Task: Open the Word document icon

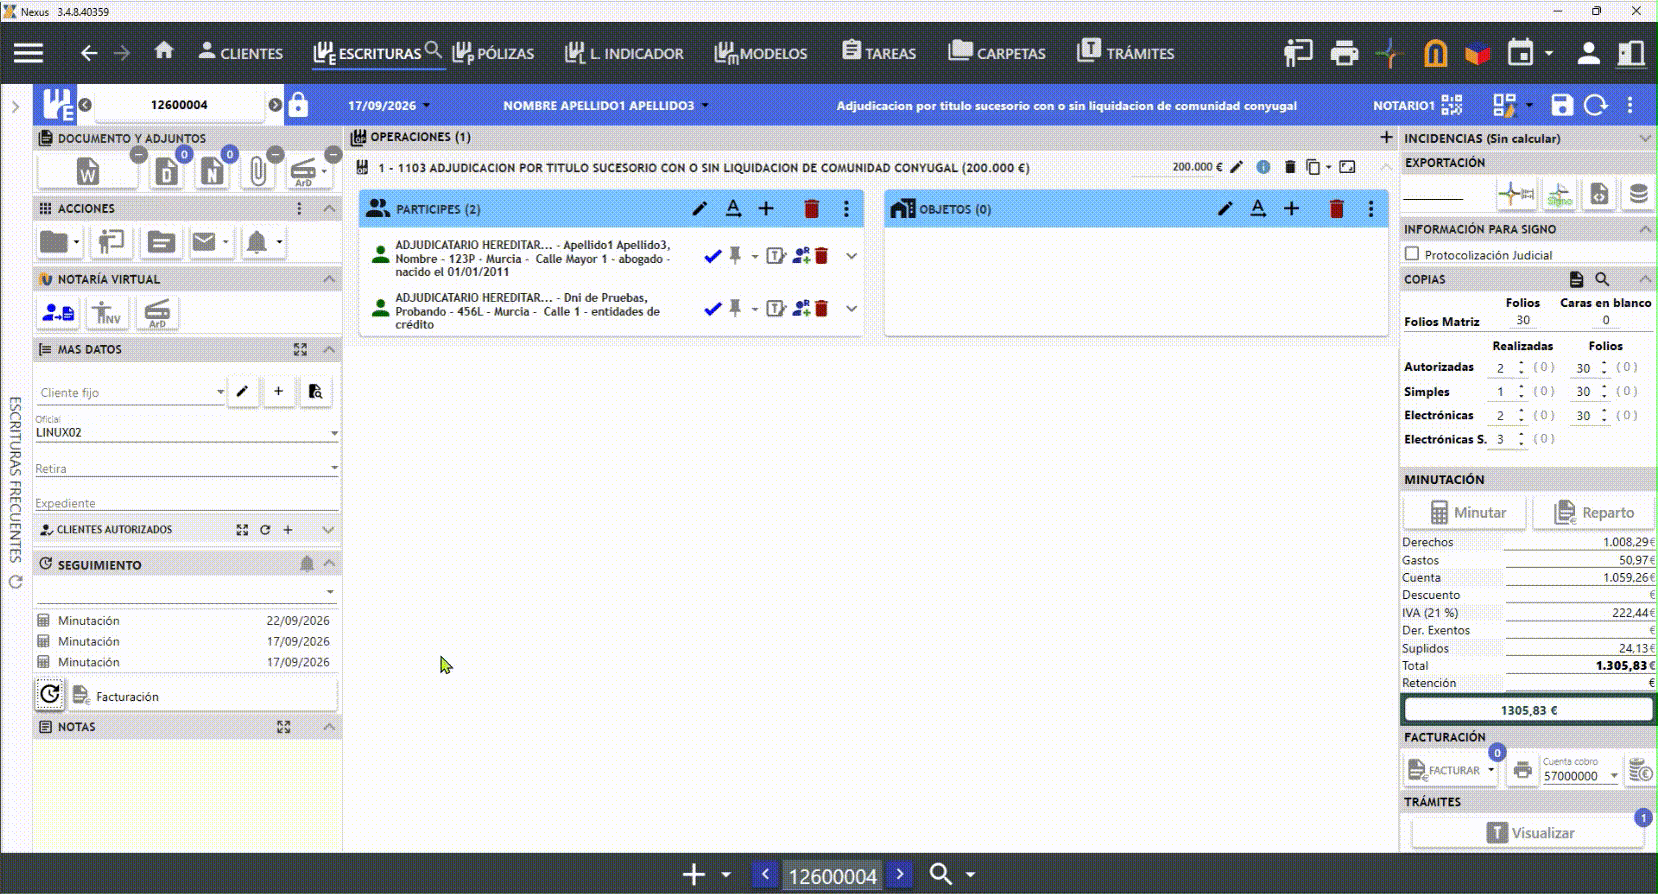Action: click(88, 173)
